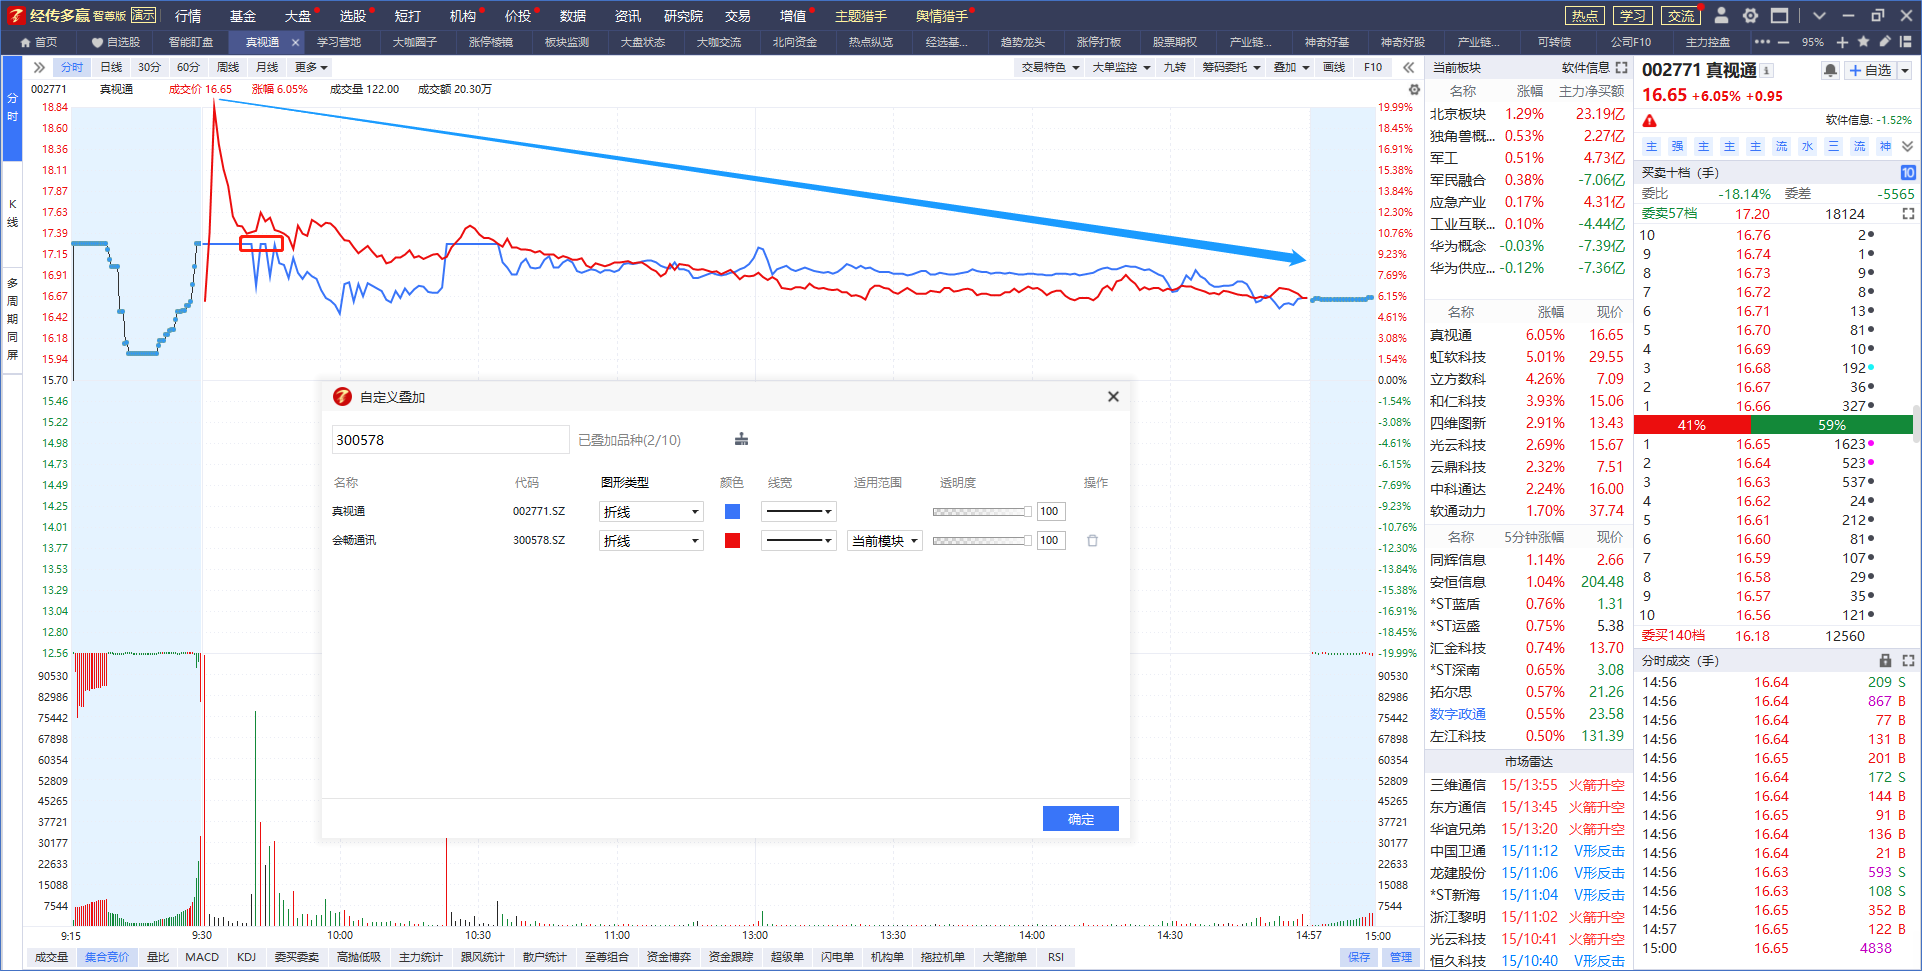Toggle KDJ indicator at the bottom
The width and height of the screenshot is (1922, 971).
click(x=246, y=957)
